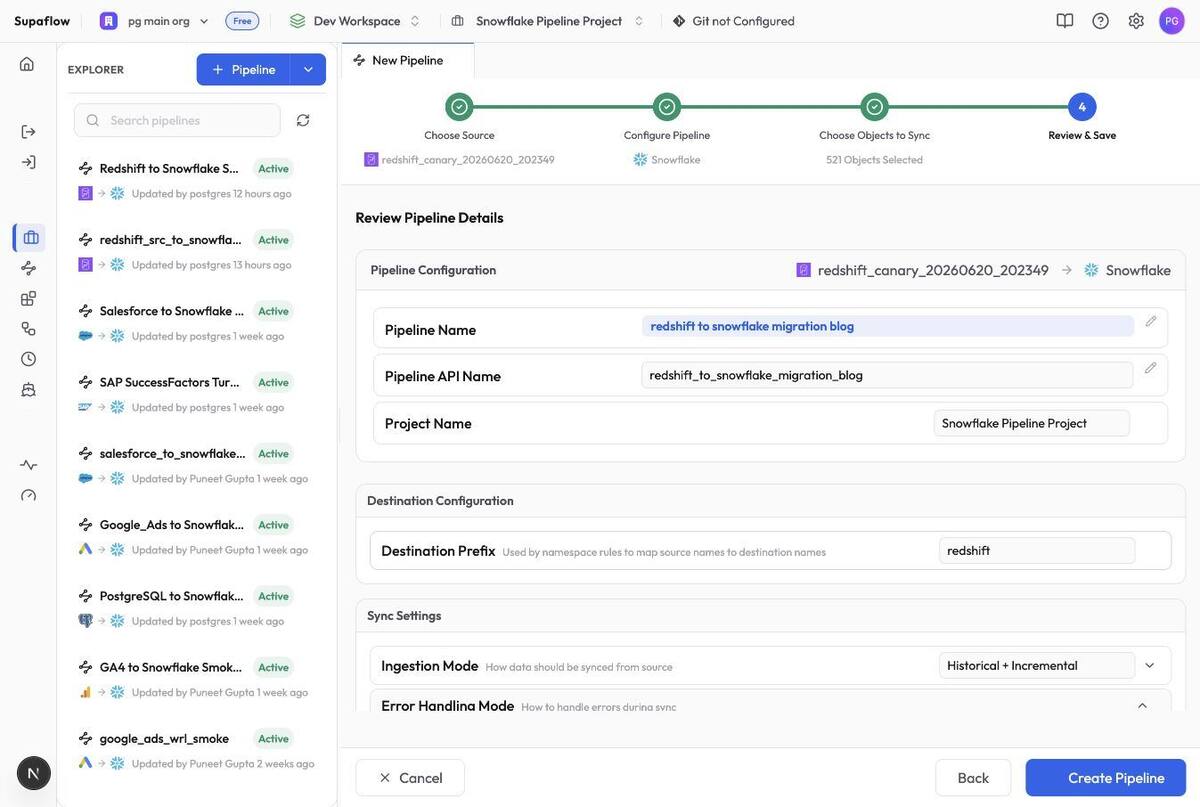Click the completed Choose Objects to Sync step
Viewport: 1200px width, 807px height.
pos(875,107)
